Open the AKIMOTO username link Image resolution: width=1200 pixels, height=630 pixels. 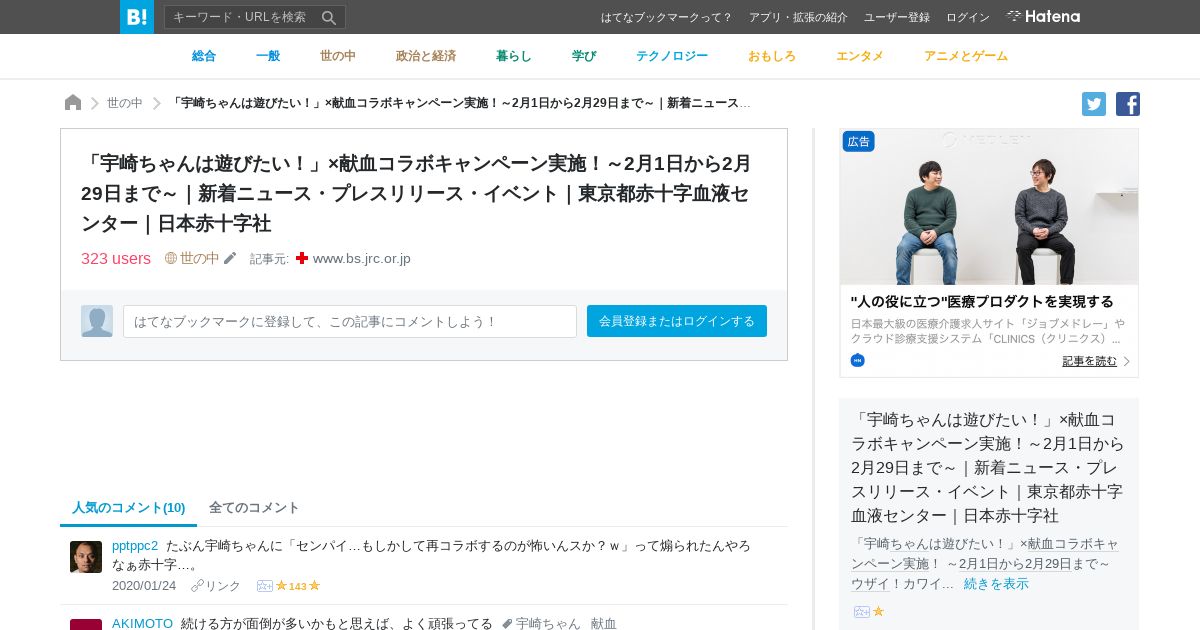click(x=142, y=623)
